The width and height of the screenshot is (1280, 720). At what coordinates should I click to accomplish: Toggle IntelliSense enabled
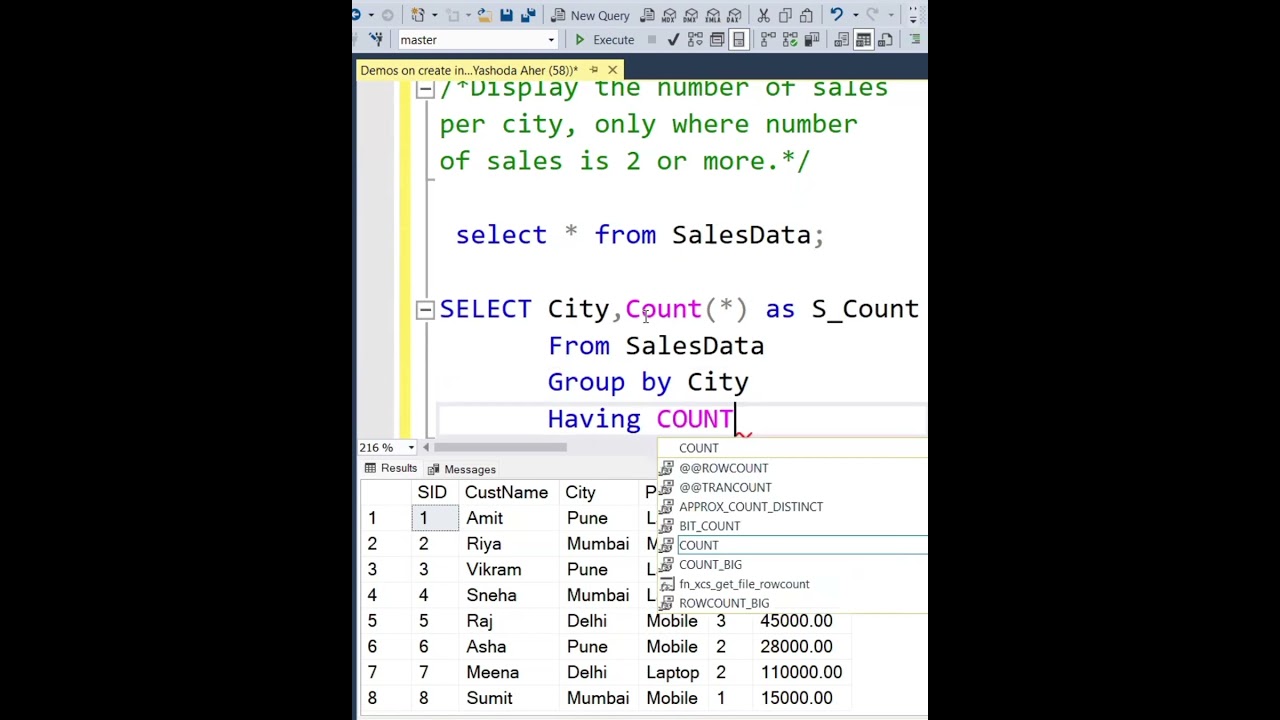pyautogui.click(x=738, y=40)
